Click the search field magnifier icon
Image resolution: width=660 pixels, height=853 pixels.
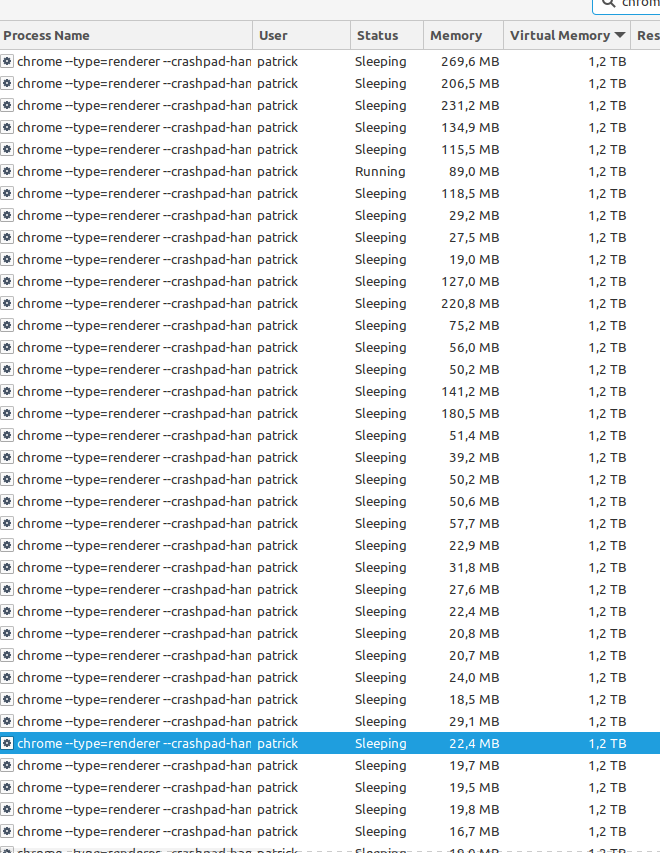[x=609, y=3]
